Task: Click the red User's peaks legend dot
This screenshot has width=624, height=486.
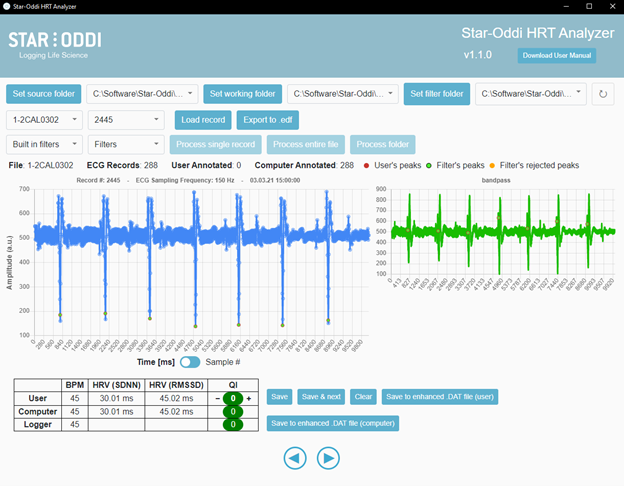Action: click(x=366, y=166)
